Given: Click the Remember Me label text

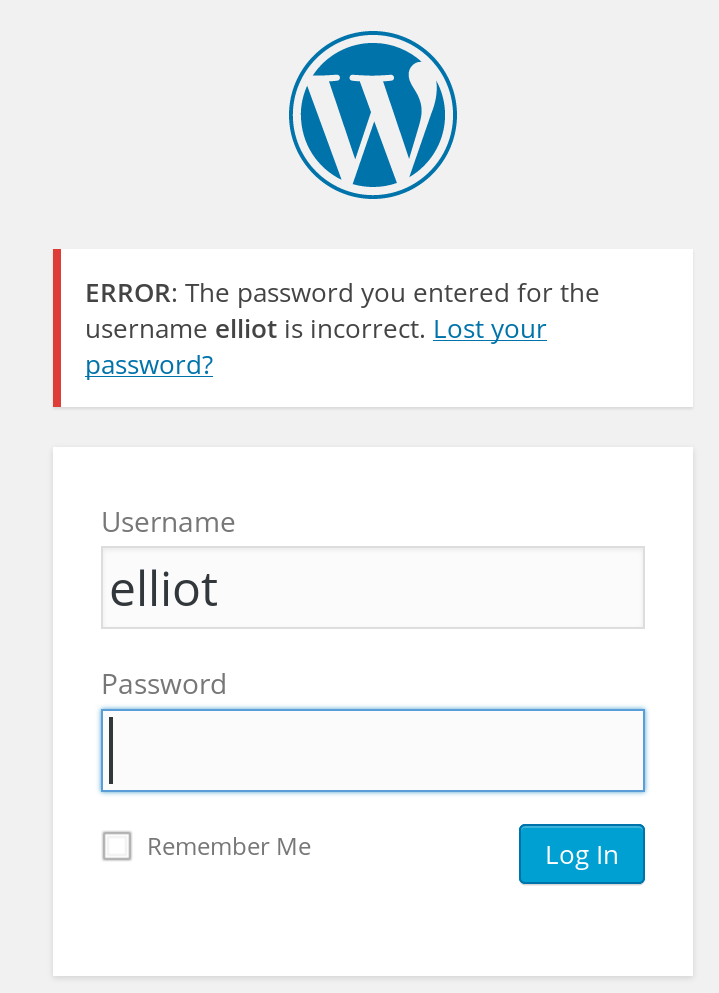Looking at the screenshot, I should click(x=229, y=847).
